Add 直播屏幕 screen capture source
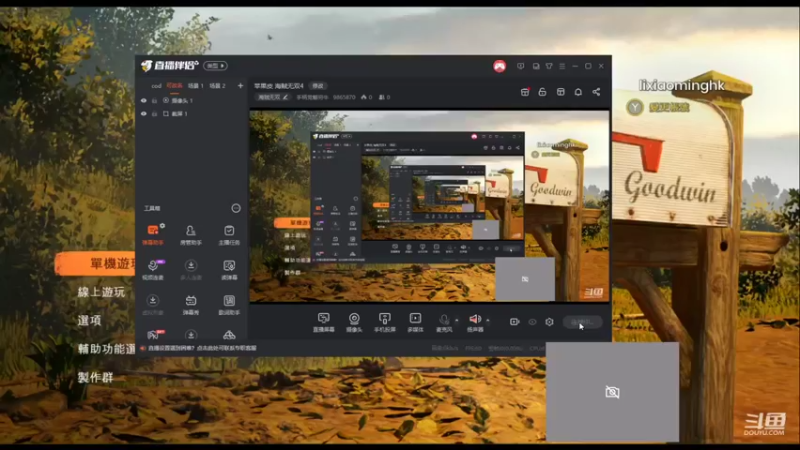 [x=323, y=322]
